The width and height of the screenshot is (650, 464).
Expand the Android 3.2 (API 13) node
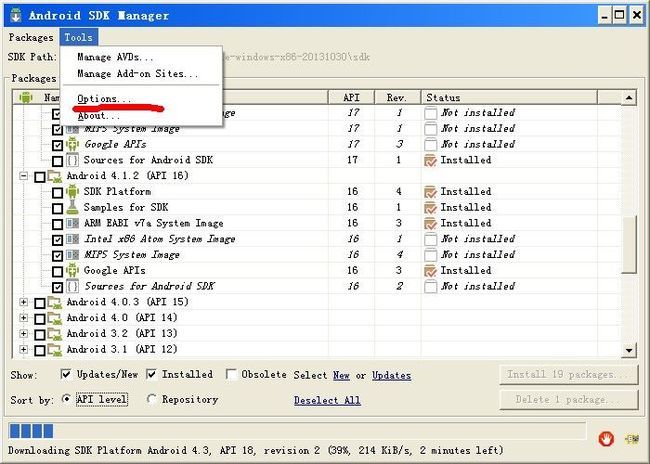coord(24,333)
